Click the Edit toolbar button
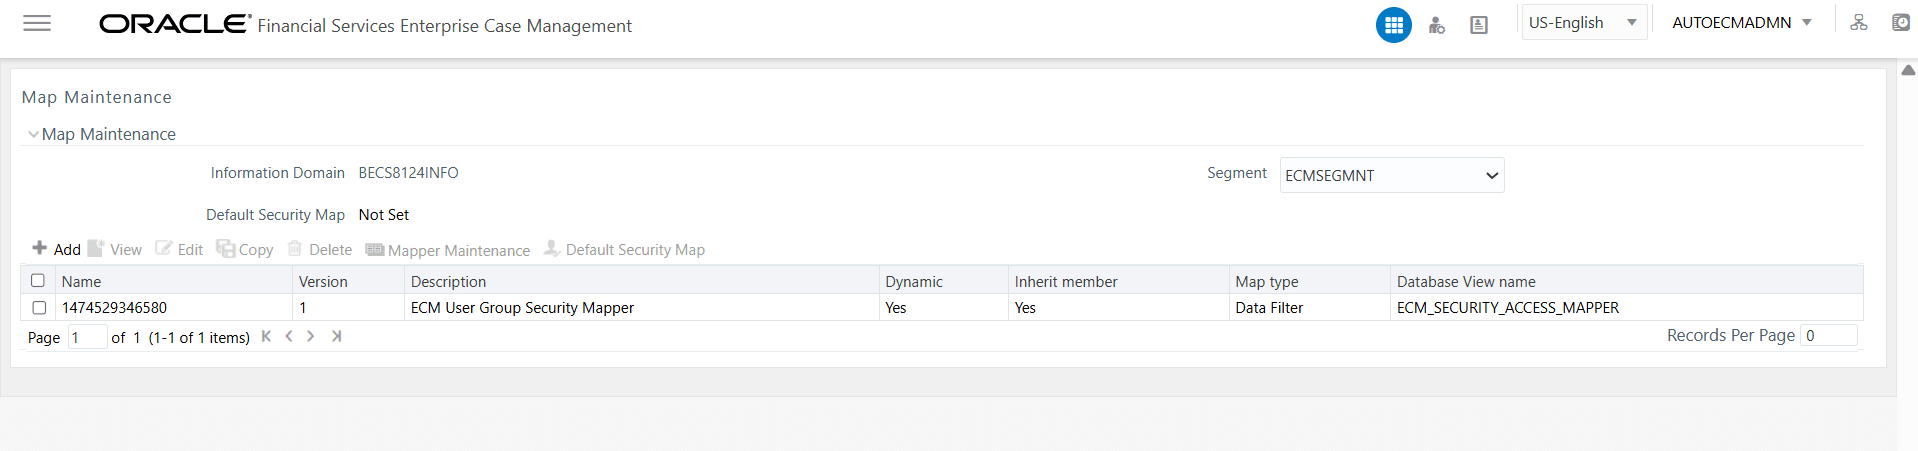The width and height of the screenshot is (1918, 451). (179, 249)
